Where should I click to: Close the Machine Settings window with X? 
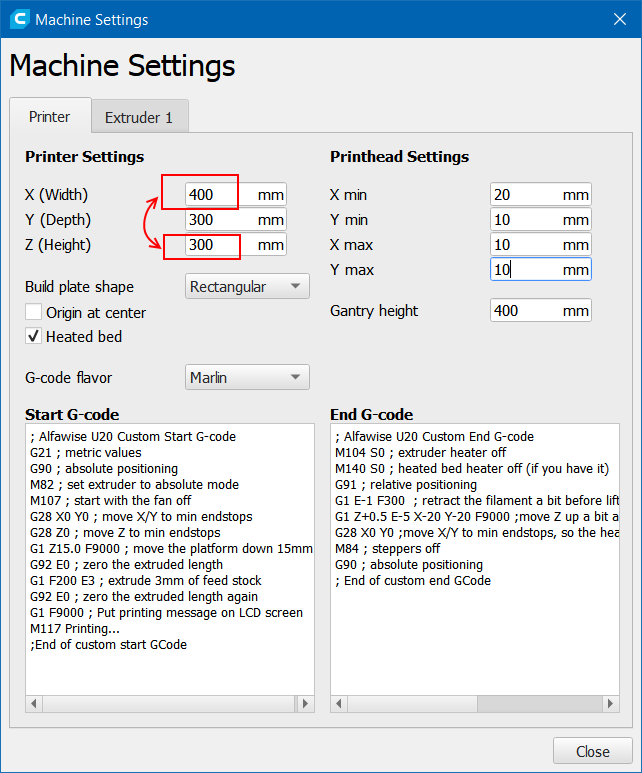[x=620, y=19]
